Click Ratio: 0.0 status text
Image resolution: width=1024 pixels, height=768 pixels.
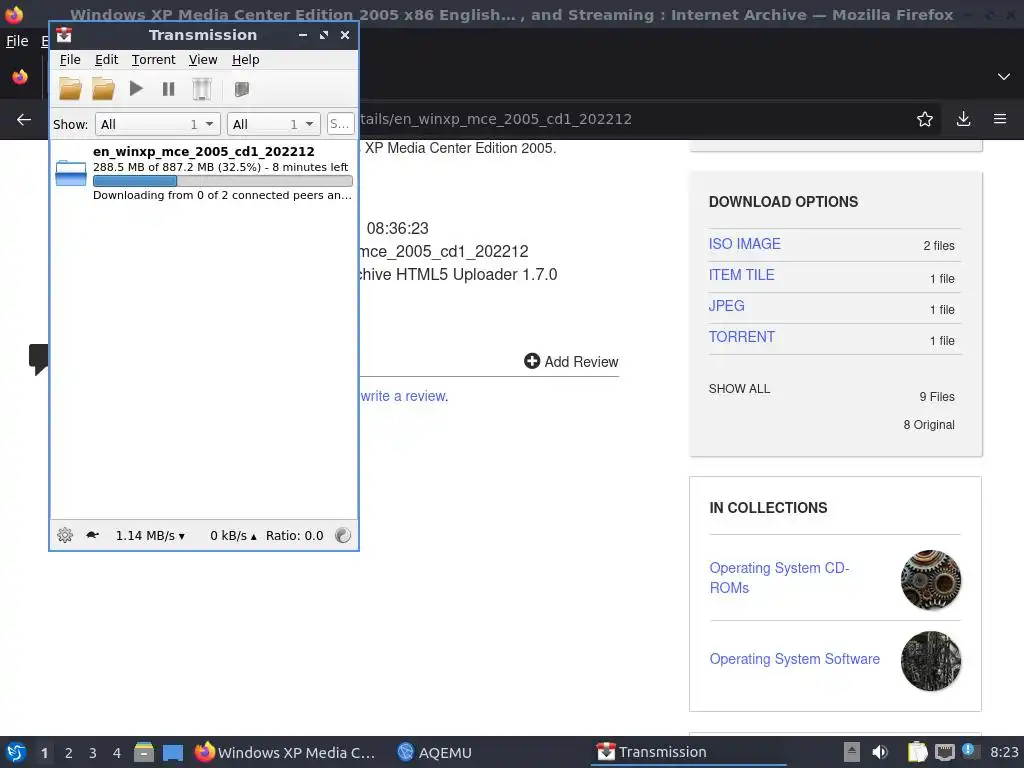point(295,536)
